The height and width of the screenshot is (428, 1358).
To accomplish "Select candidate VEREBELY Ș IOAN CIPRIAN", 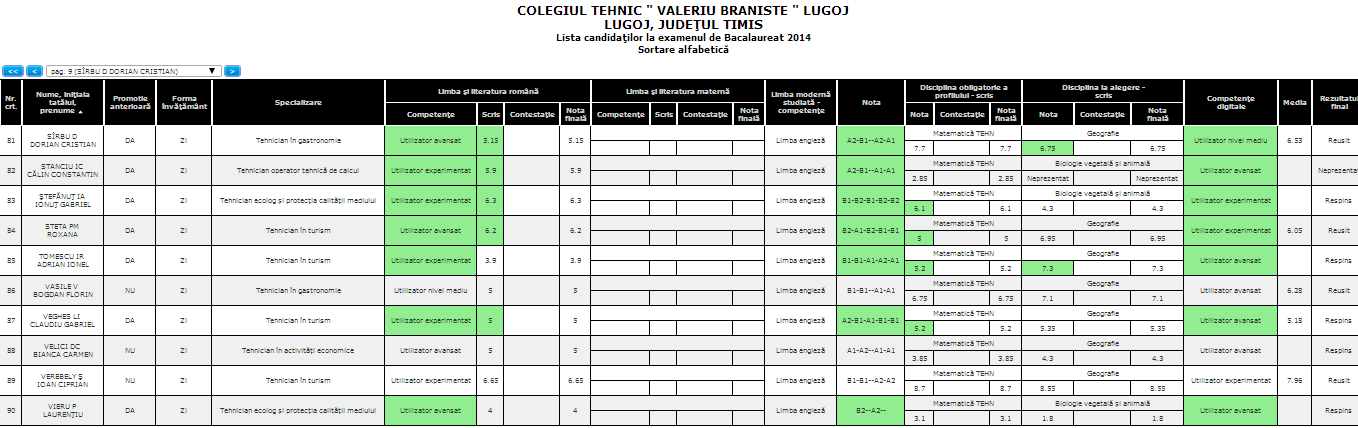I will pos(62,381).
